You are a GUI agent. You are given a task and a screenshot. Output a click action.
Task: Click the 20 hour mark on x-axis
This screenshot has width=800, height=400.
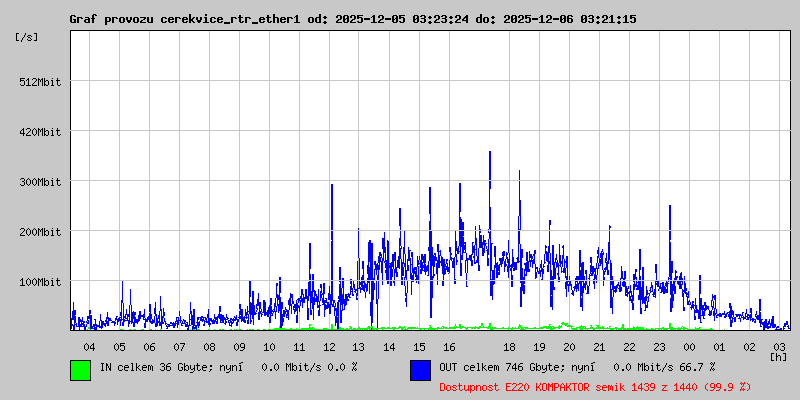569,346
